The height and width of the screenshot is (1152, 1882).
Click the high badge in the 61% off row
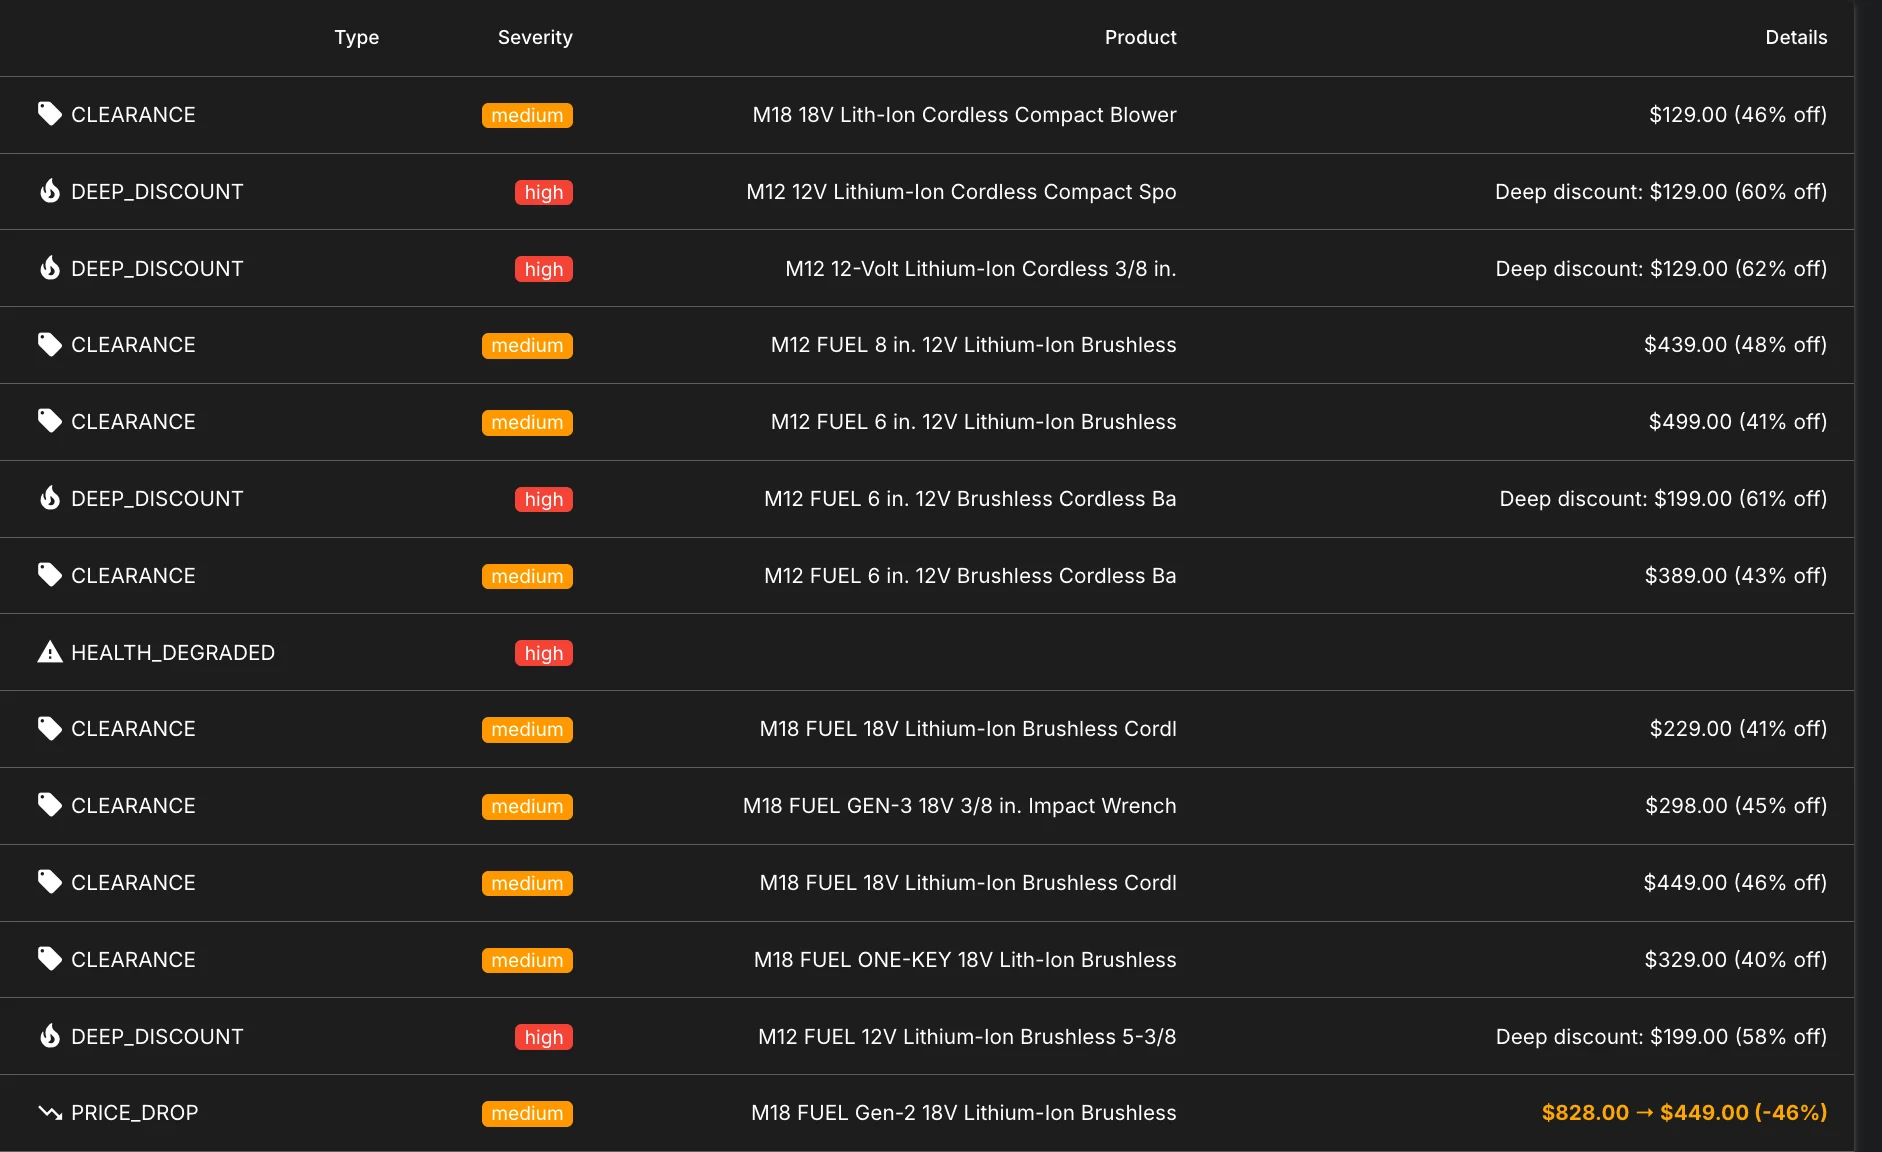(544, 499)
